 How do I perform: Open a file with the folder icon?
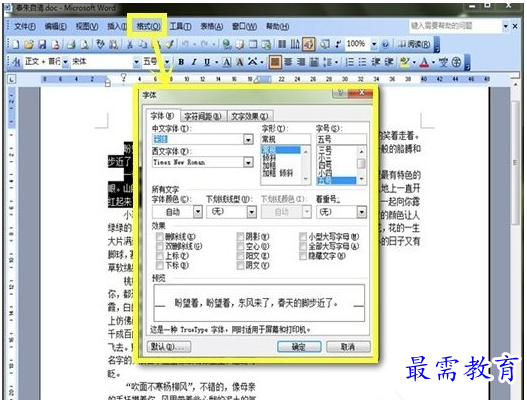(x=29, y=44)
